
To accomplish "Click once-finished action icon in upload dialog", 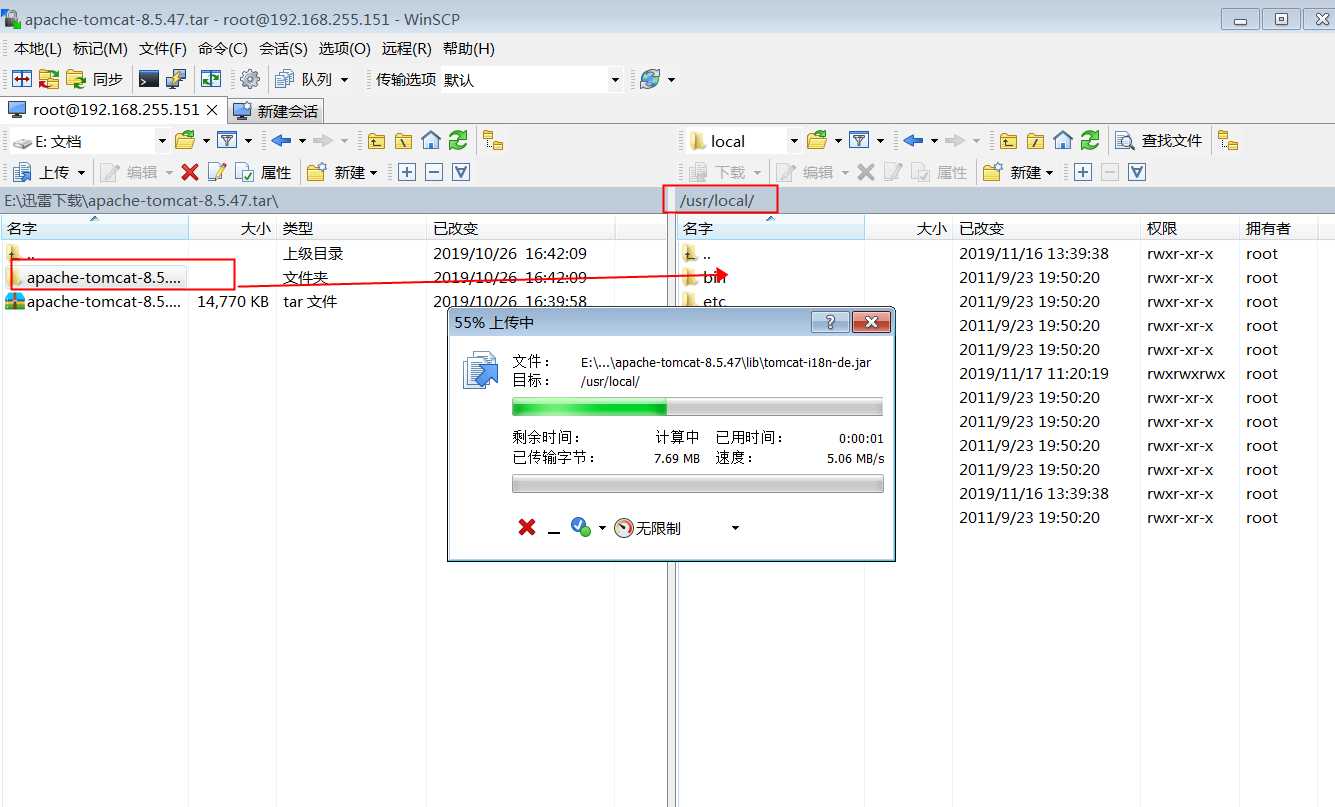I will point(581,527).
